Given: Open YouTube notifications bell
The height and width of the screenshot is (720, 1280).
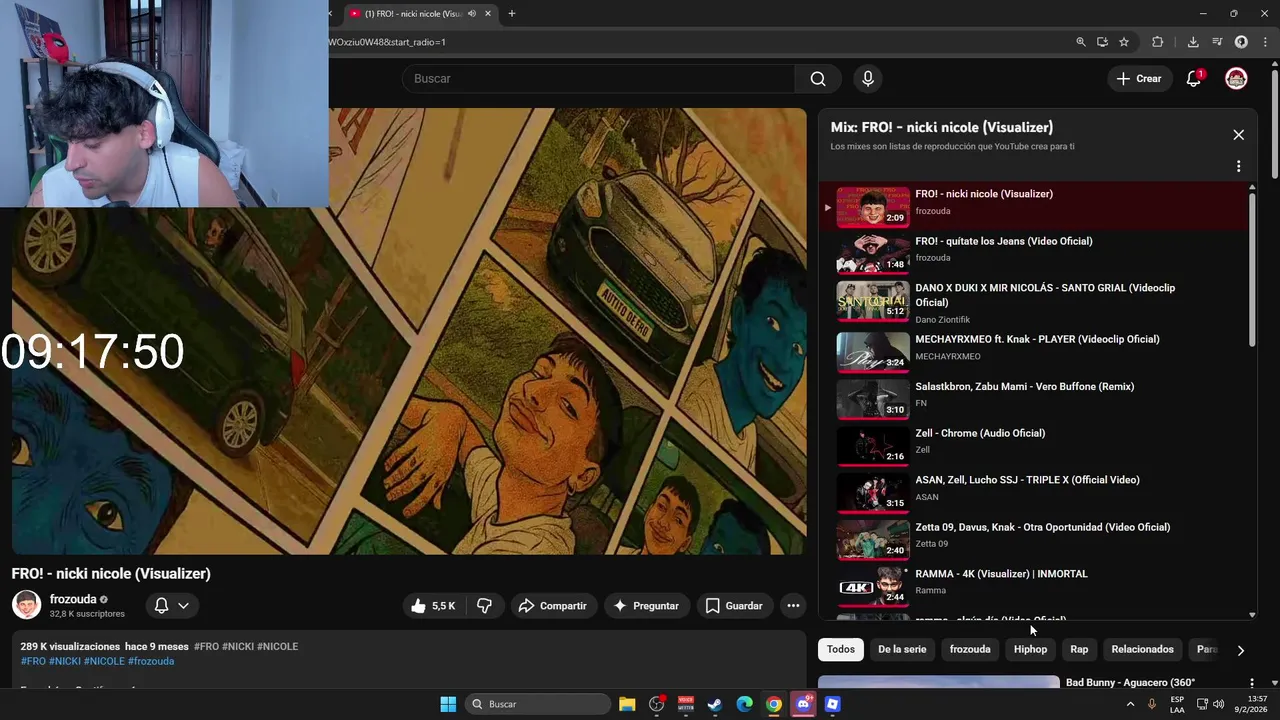Looking at the screenshot, I should pos(1194,79).
